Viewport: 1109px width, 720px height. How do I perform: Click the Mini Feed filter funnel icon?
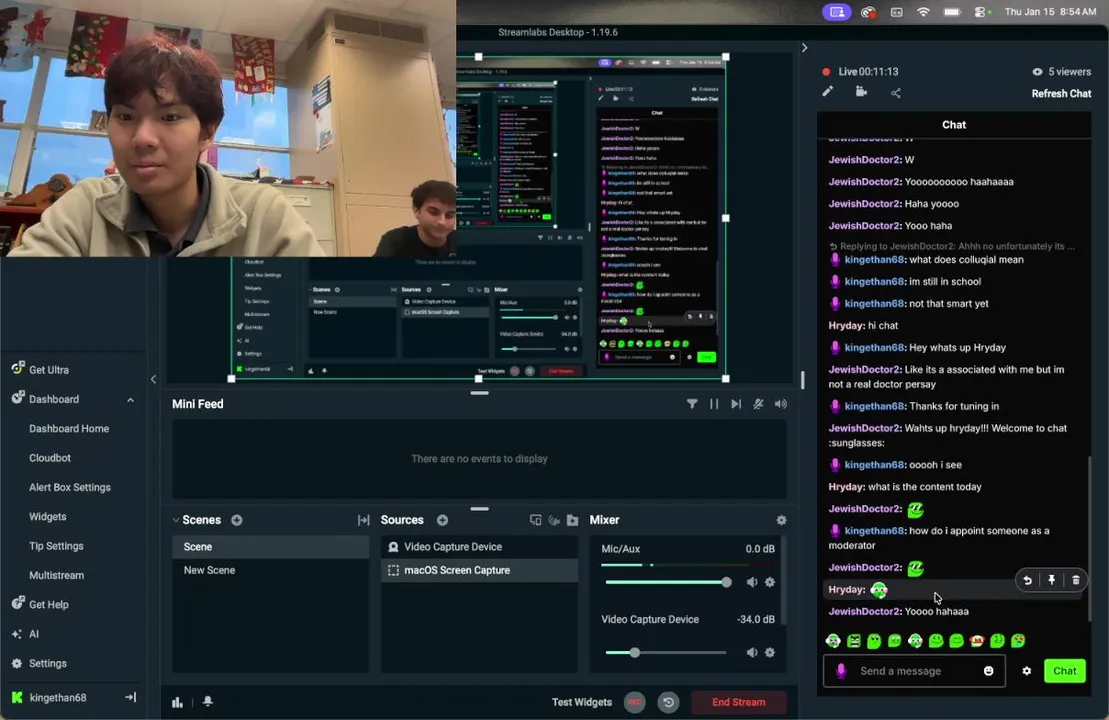692,404
